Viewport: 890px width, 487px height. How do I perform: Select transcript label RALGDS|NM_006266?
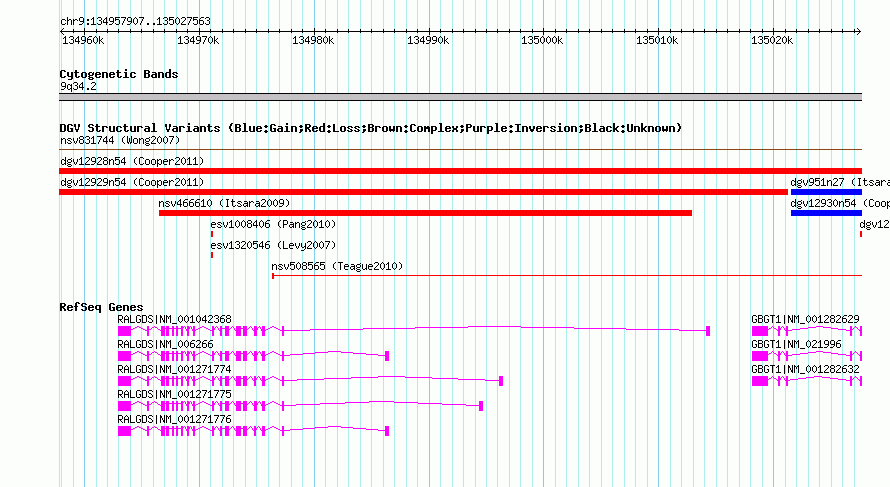165,345
